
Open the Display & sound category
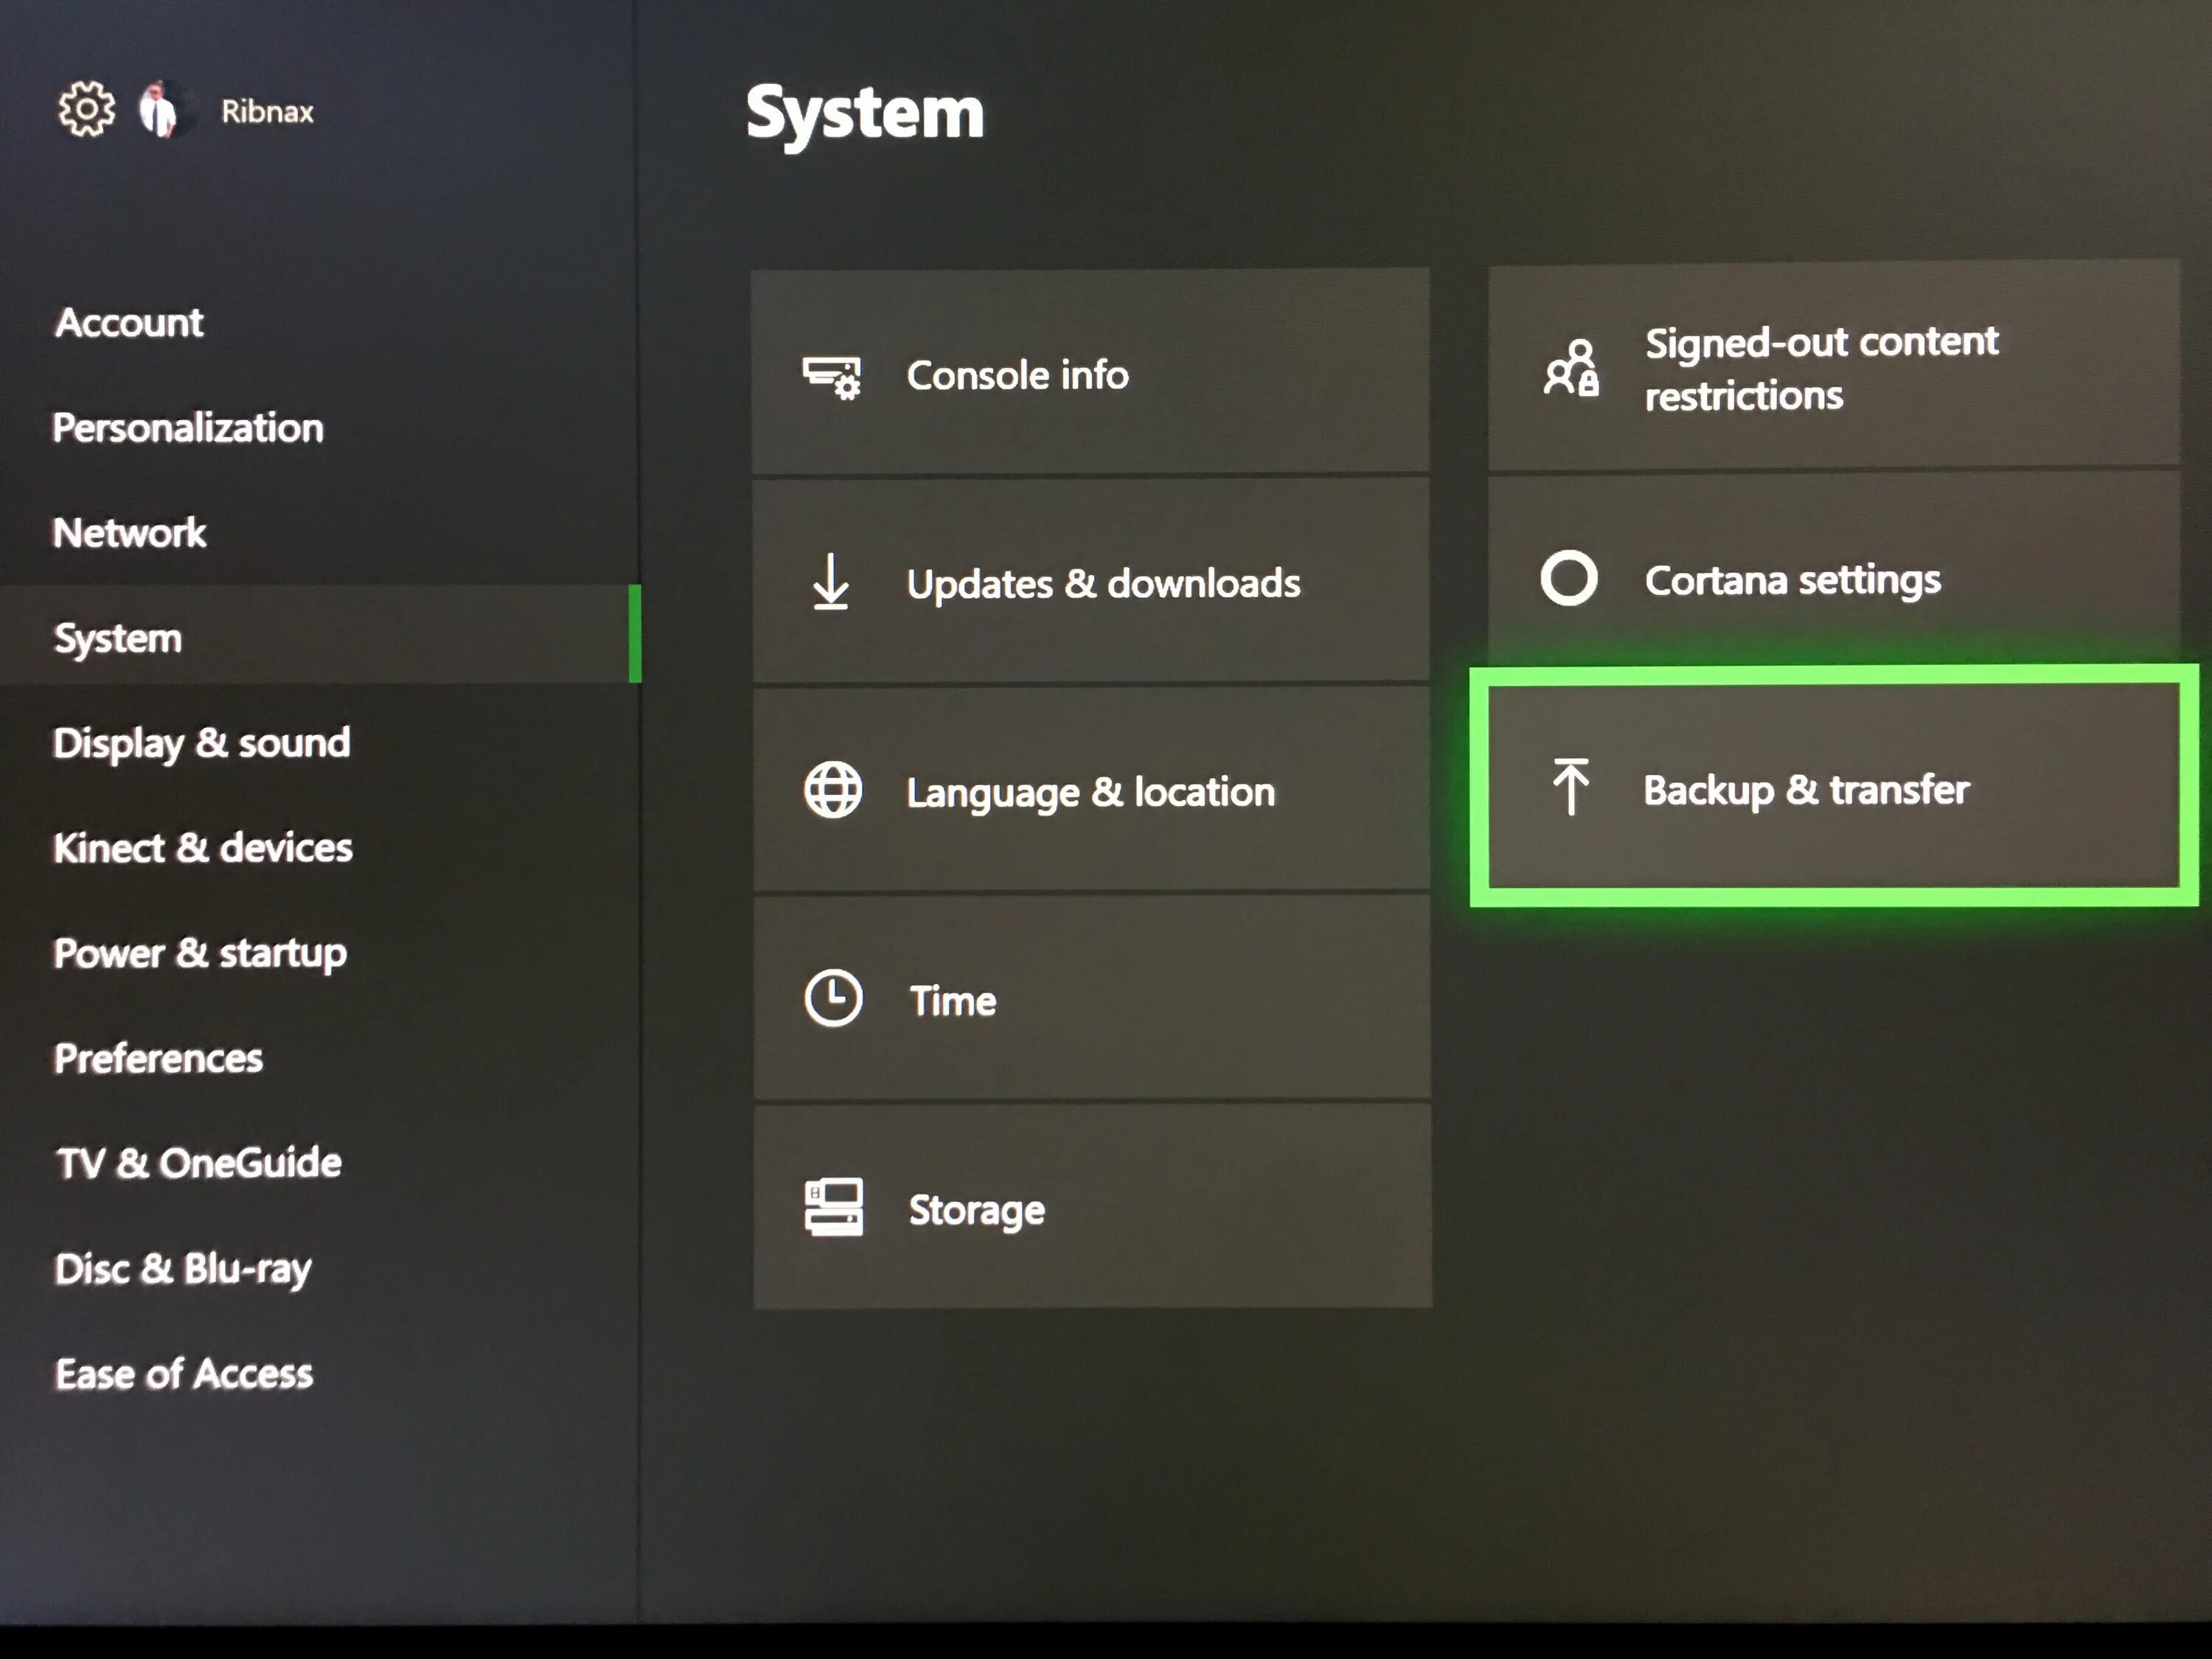pos(202,743)
